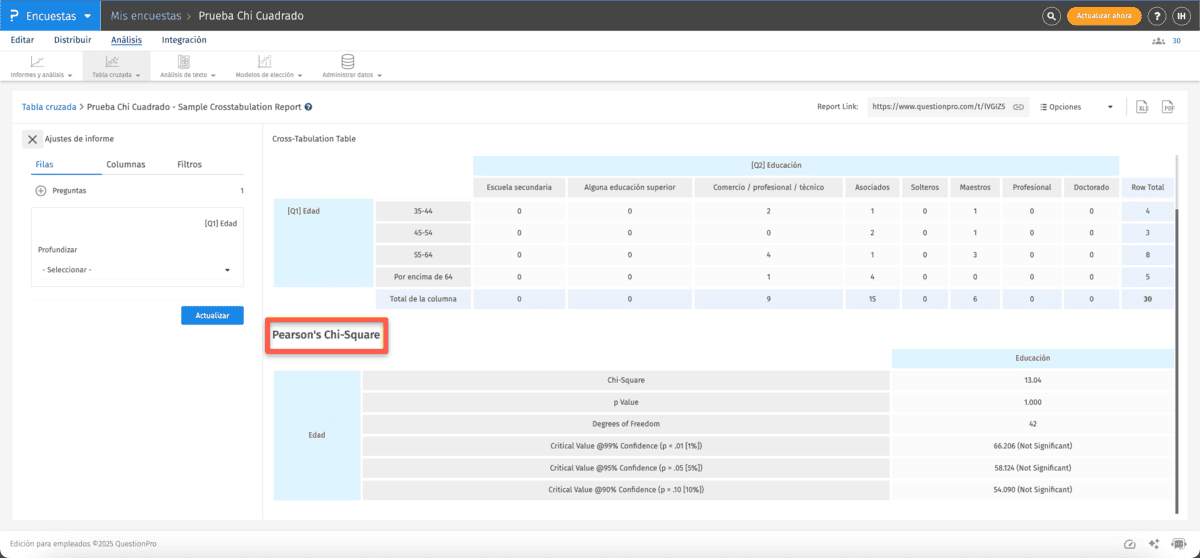Close the Ajustes de informe panel

(x=32, y=140)
